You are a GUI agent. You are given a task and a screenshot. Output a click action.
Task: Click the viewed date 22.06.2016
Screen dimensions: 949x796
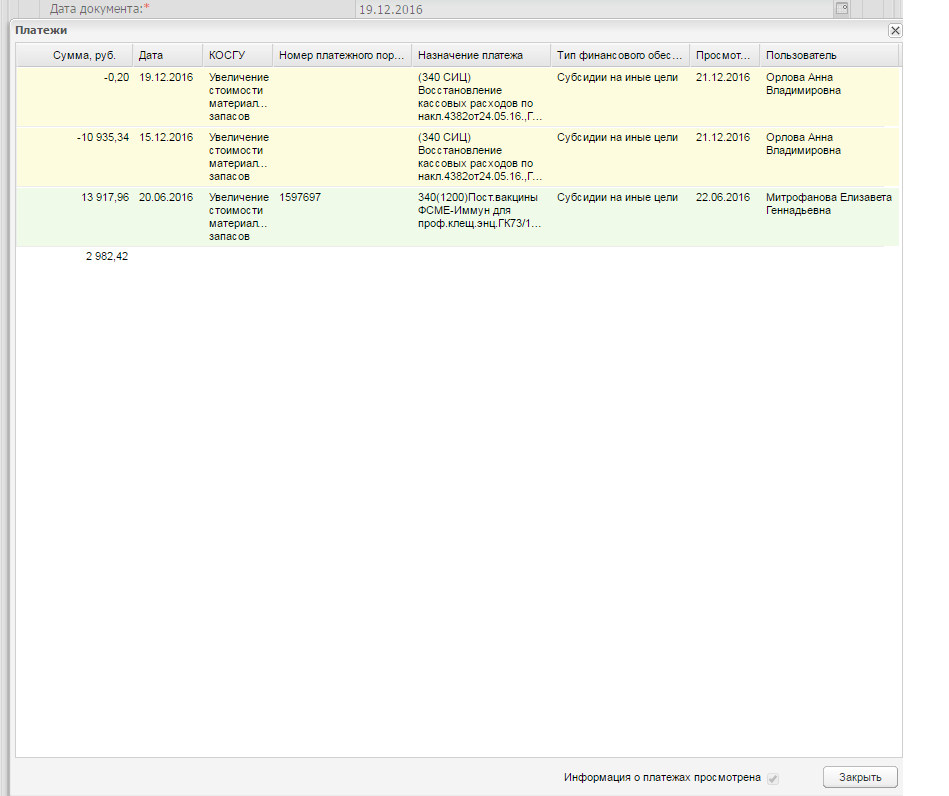[723, 197]
